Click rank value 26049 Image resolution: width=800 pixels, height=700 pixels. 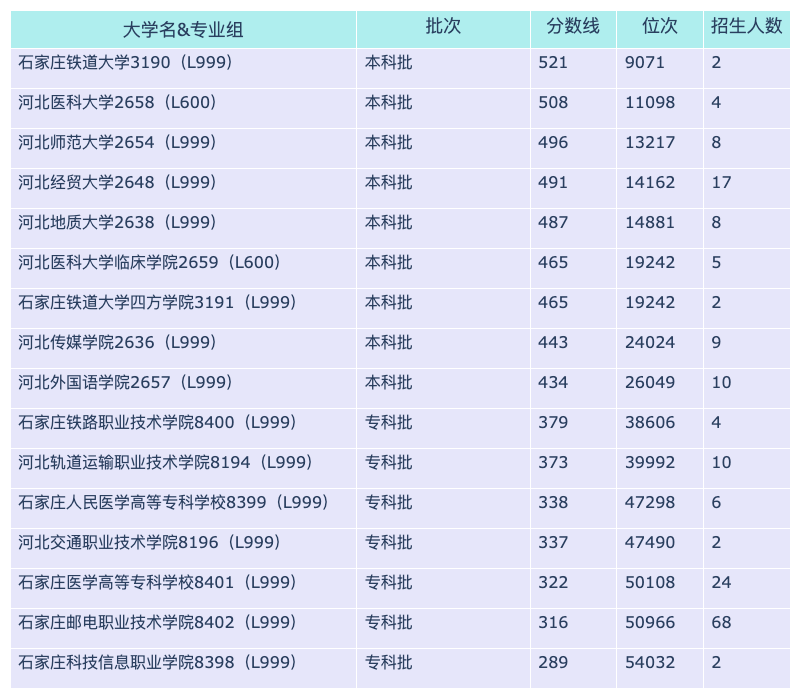pyautogui.click(x=650, y=382)
